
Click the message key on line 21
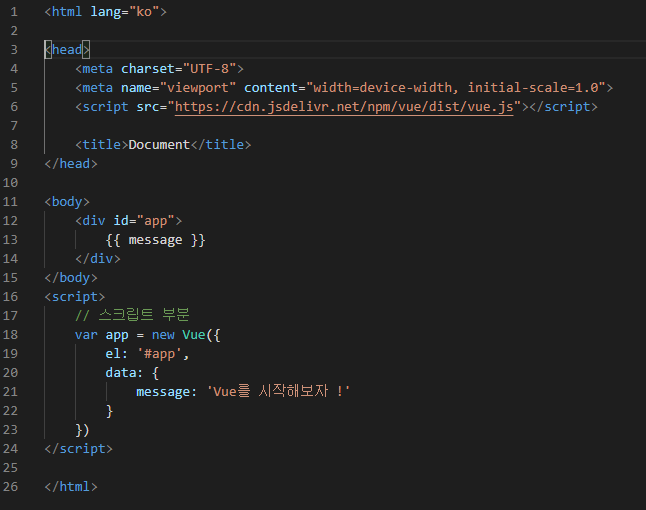pyautogui.click(x=163, y=392)
